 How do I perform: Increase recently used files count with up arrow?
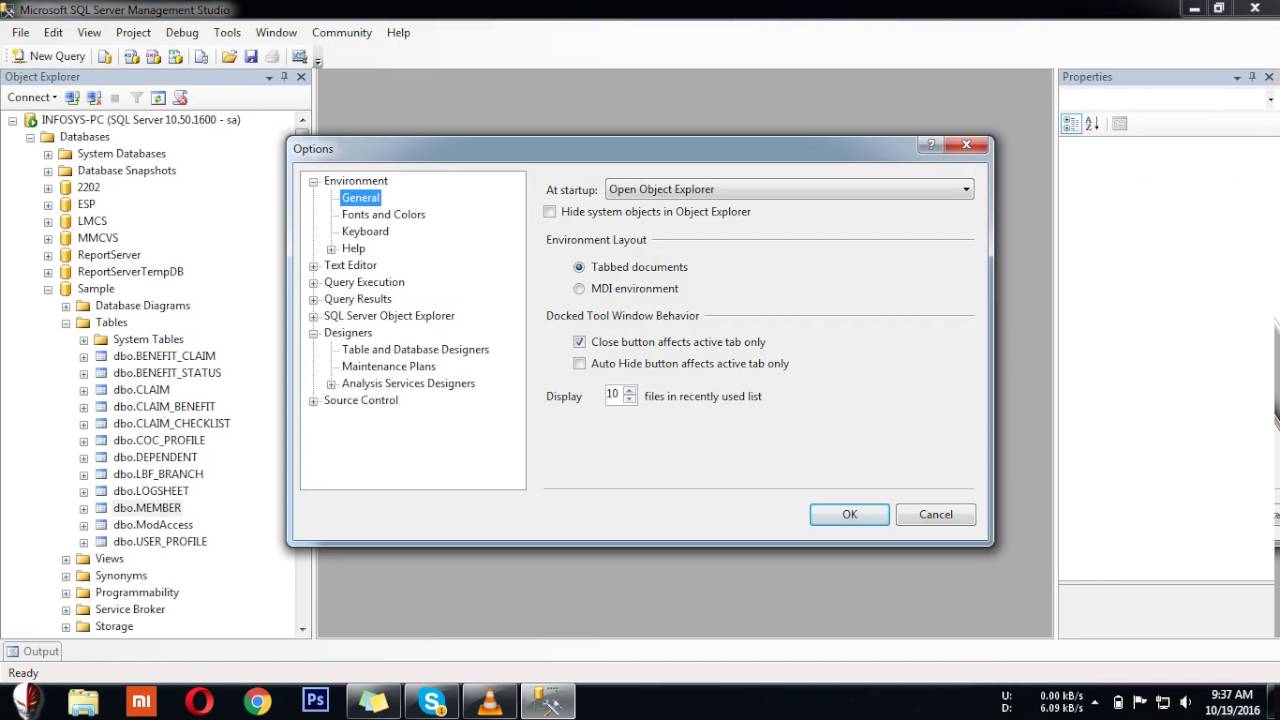pos(629,391)
